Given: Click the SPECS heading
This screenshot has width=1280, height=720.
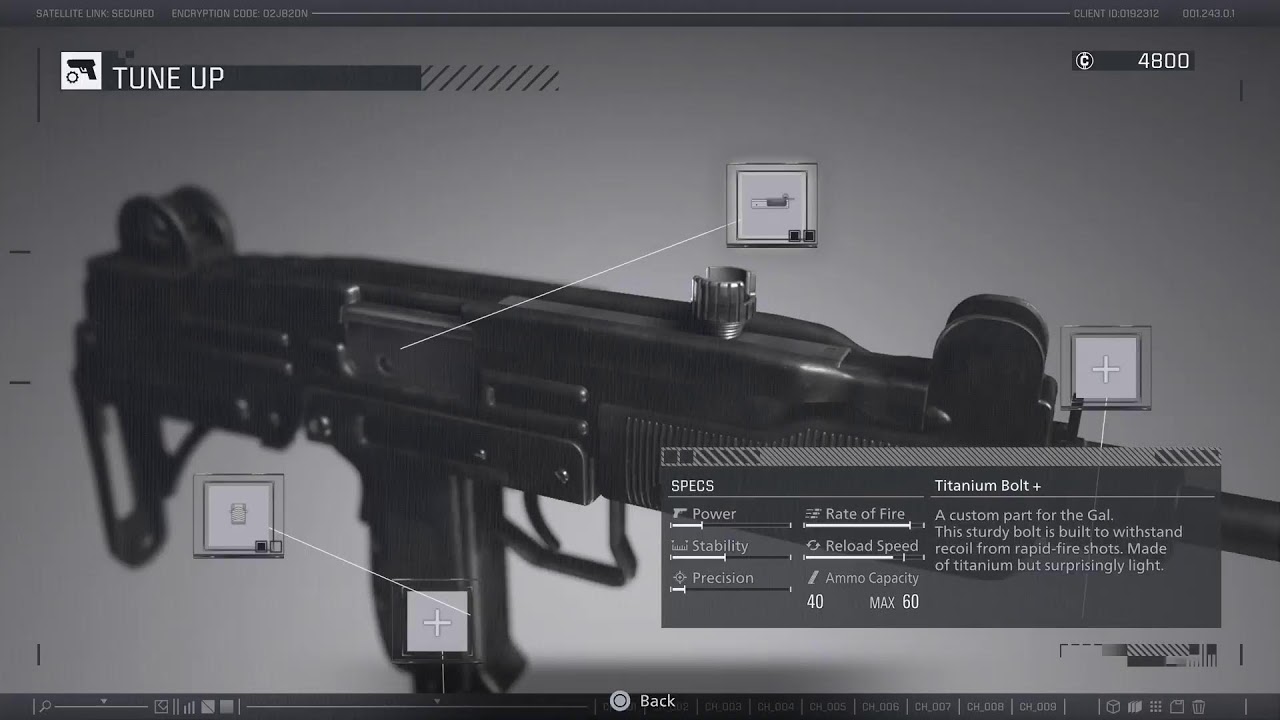Looking at the screenshot, I should [692, 486].
